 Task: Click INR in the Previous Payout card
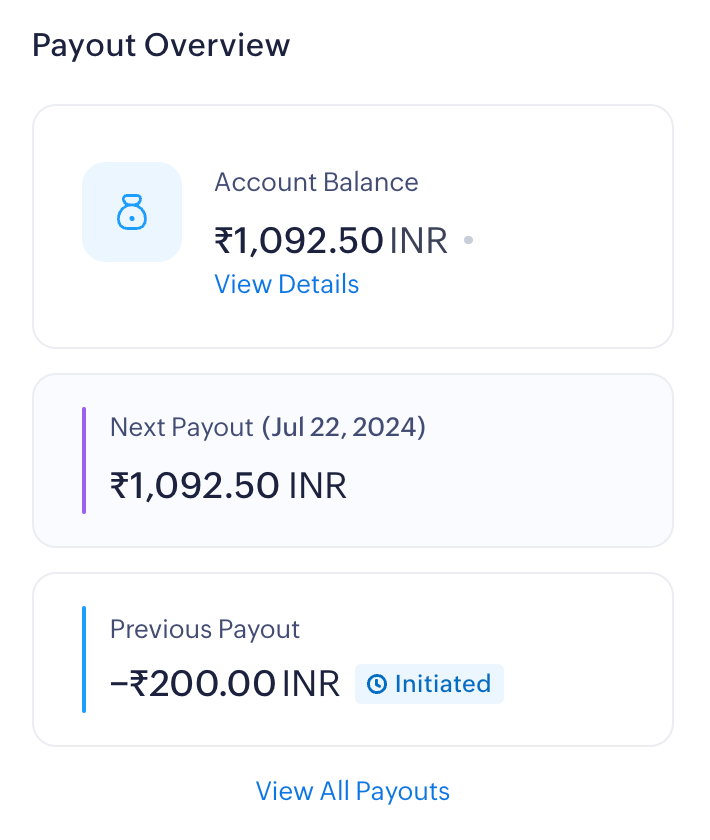[311, 684]
